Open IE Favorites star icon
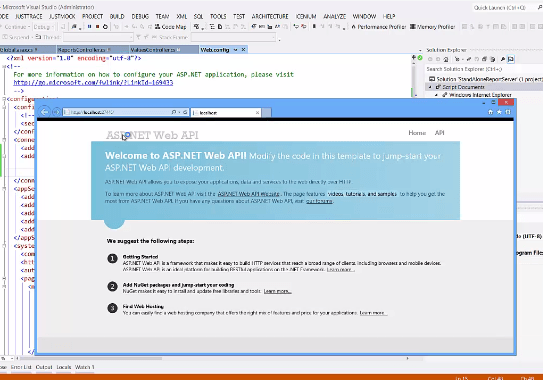This screenshot has height=380, width=543. click(x=499, y=112)
